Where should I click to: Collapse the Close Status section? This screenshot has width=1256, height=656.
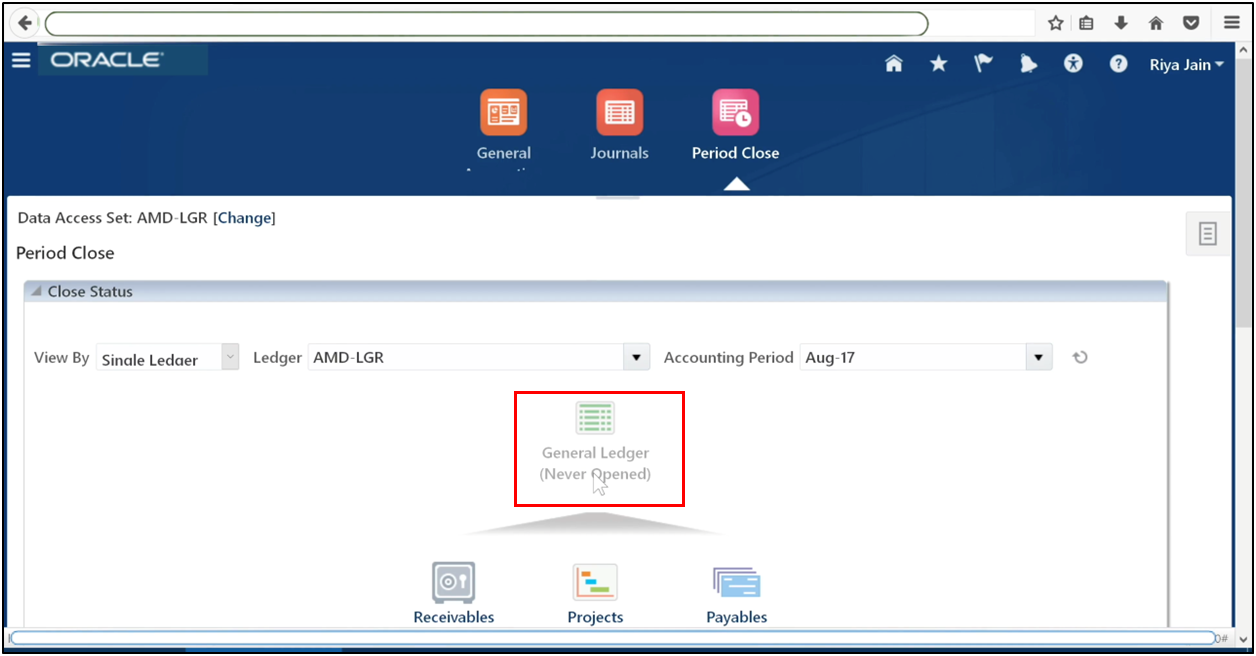34,291
